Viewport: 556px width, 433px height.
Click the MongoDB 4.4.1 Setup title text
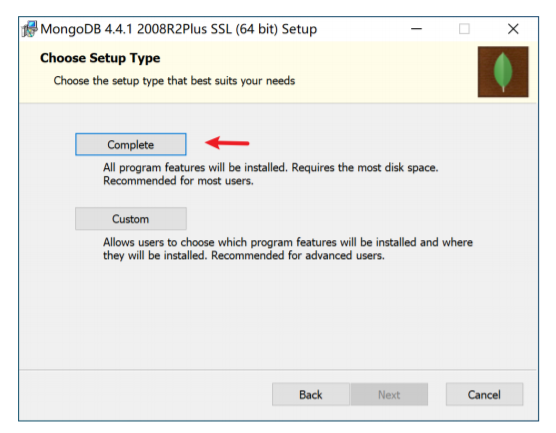coord(178,29)
